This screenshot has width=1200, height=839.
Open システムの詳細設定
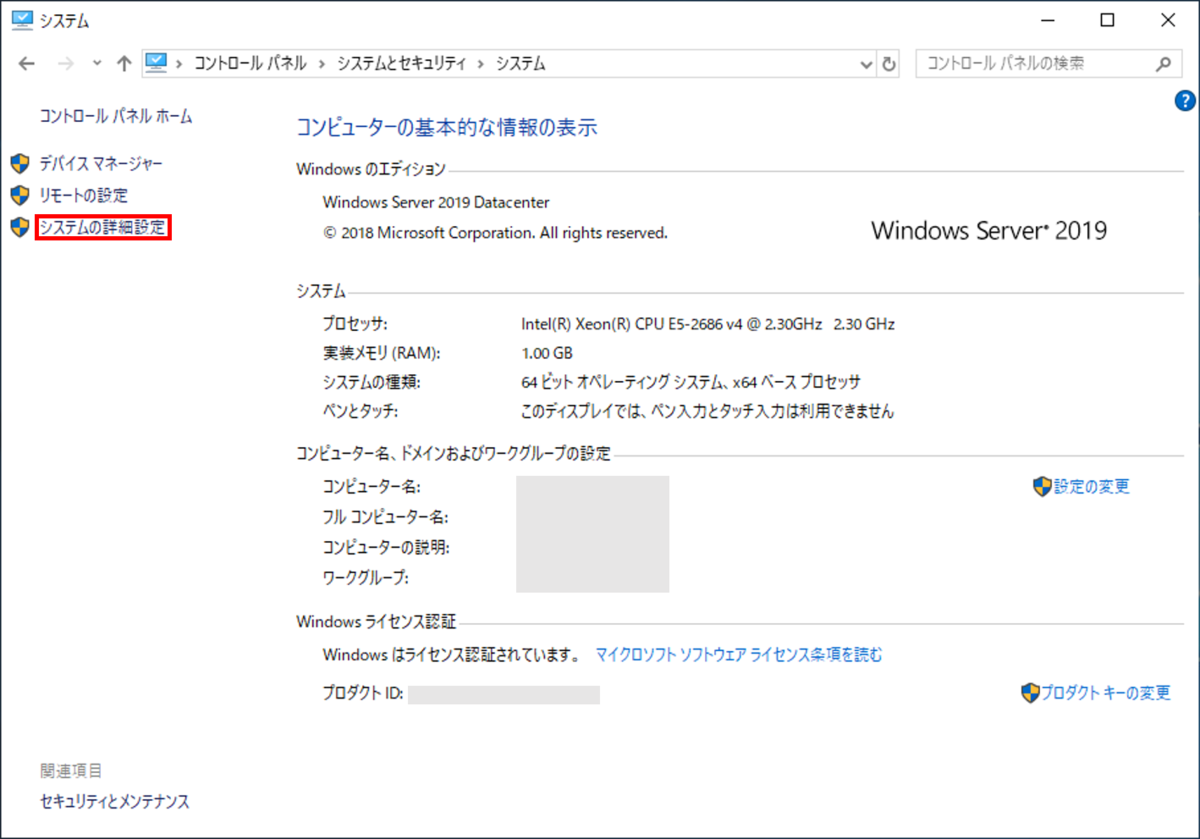point(104,227)
